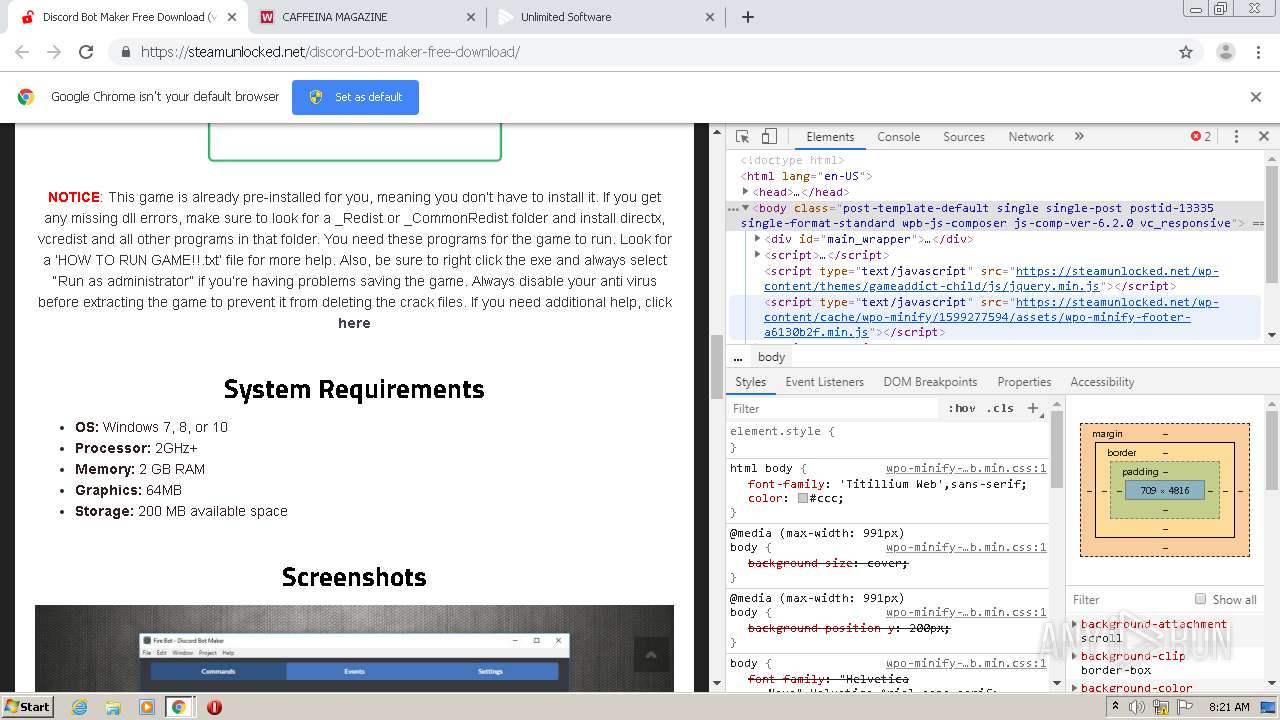This screenshot has width=1280, height=720.
Task: Close the CAFFEINA MAGAZINE tab
Action: pyautogui.click(x=471, y=17)
